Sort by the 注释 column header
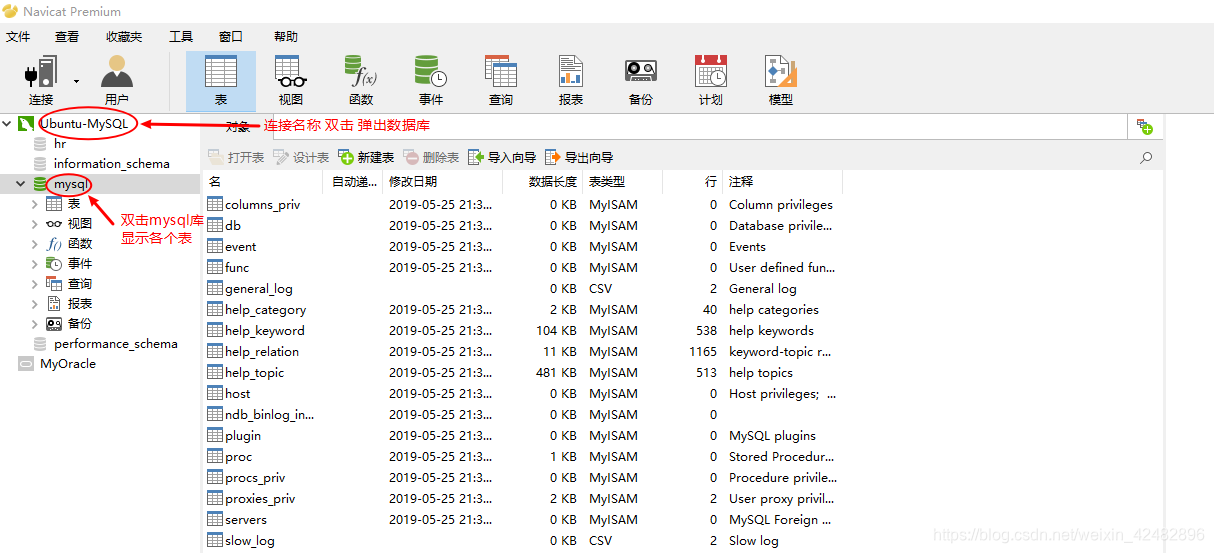The image size is (1214, 553). 783,182
